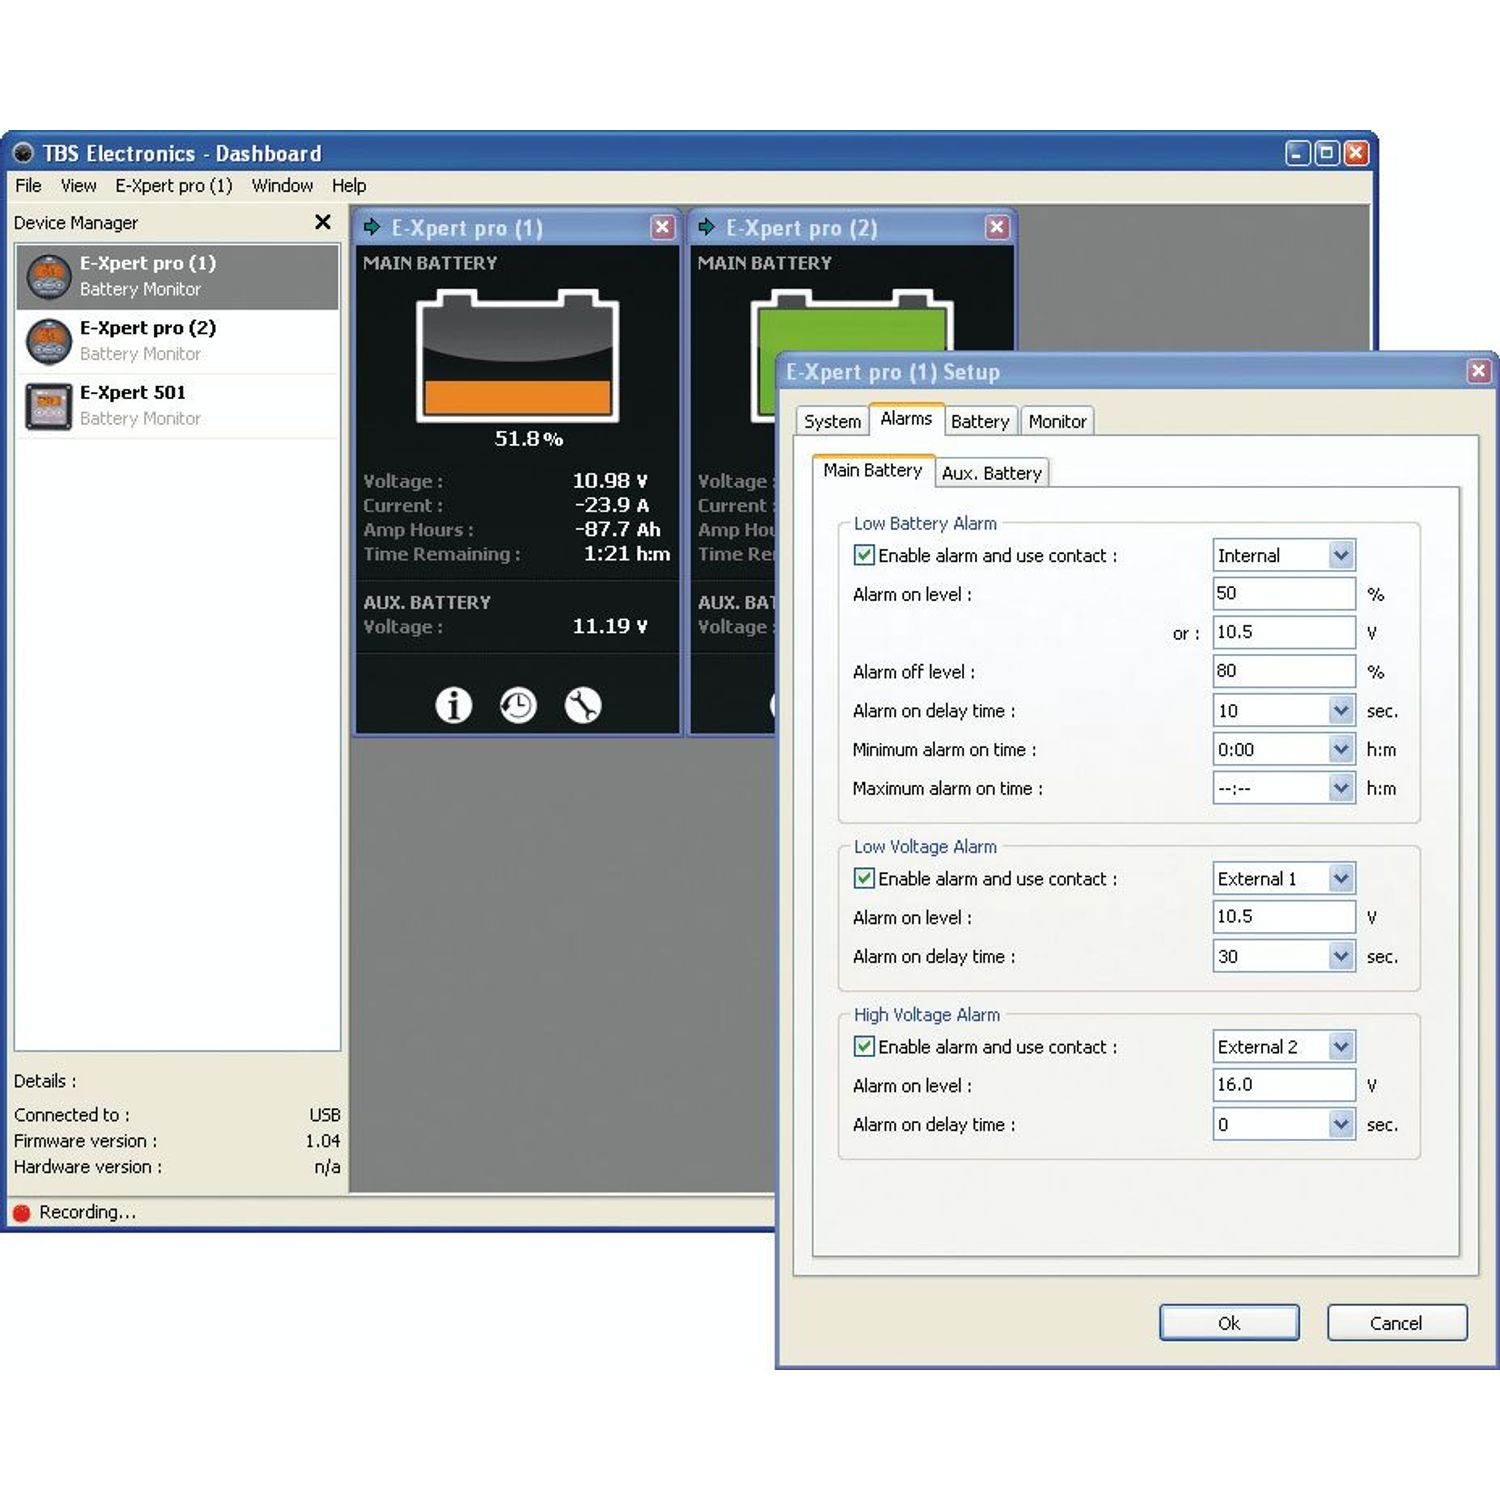
Task: Open history clock icon in E-Xpert pro (1) panel
Action: (518, 705)
